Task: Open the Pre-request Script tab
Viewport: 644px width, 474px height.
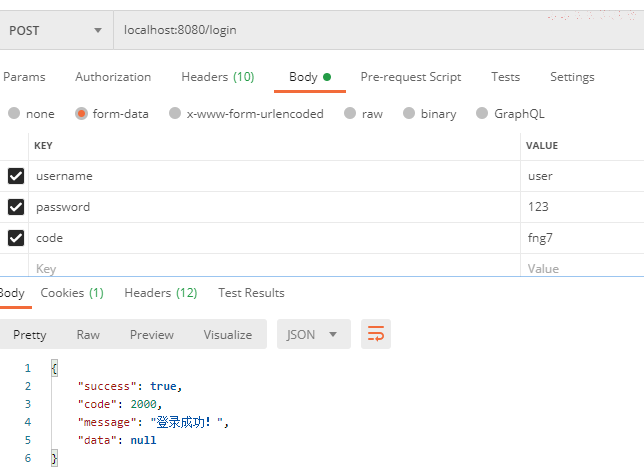Action: pos(411,77)
